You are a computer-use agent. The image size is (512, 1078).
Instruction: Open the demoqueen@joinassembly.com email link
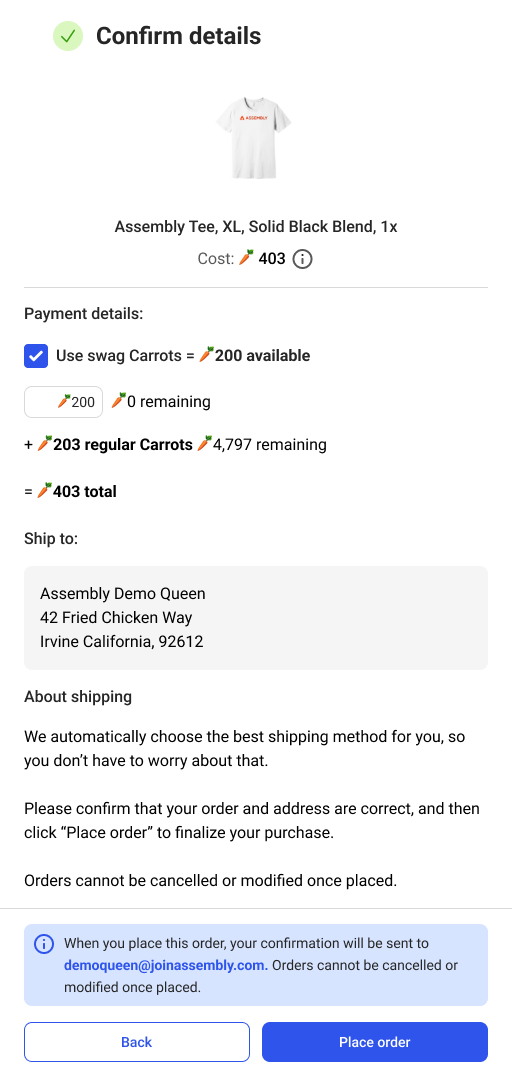pos(166,965)
